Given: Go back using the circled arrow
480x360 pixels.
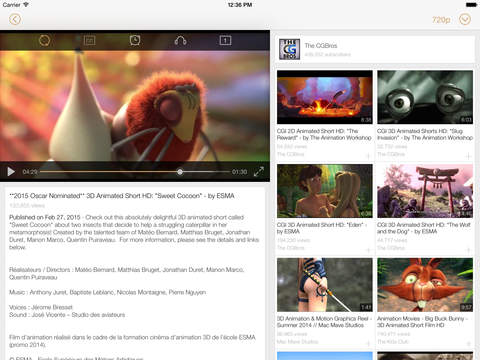Looking at the screenshot, I should tap(15, 19).
